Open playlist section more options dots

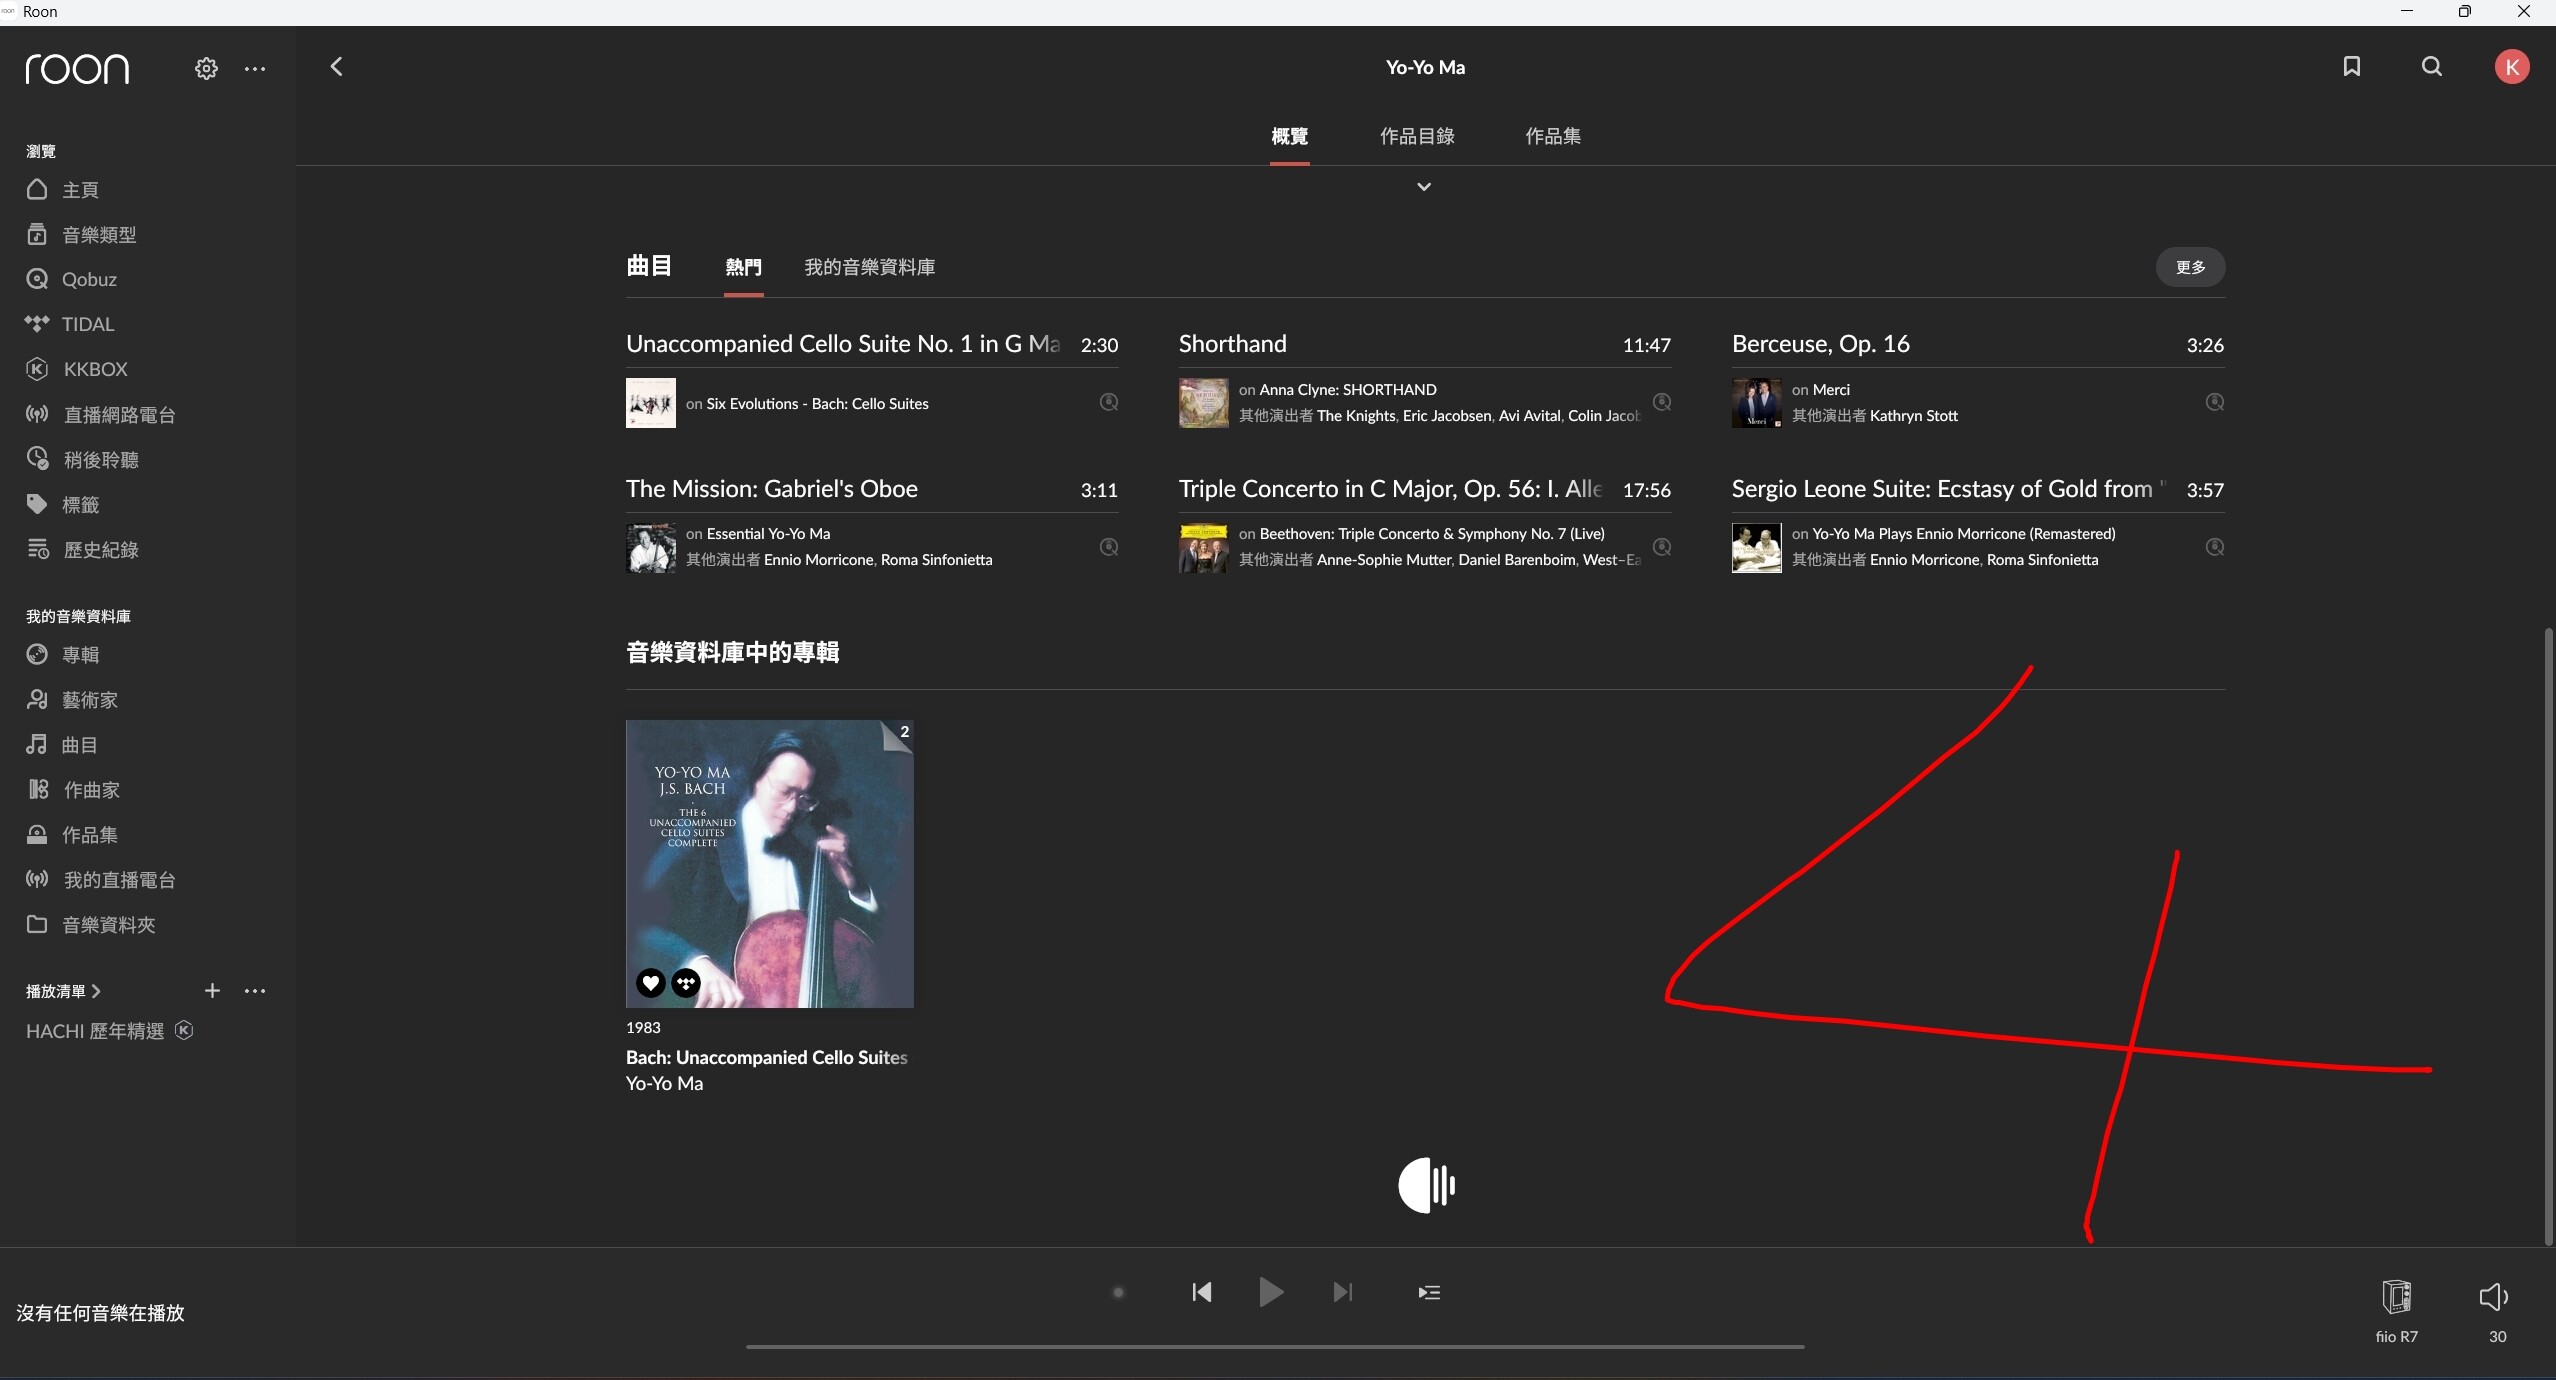(x=255, y=990)
